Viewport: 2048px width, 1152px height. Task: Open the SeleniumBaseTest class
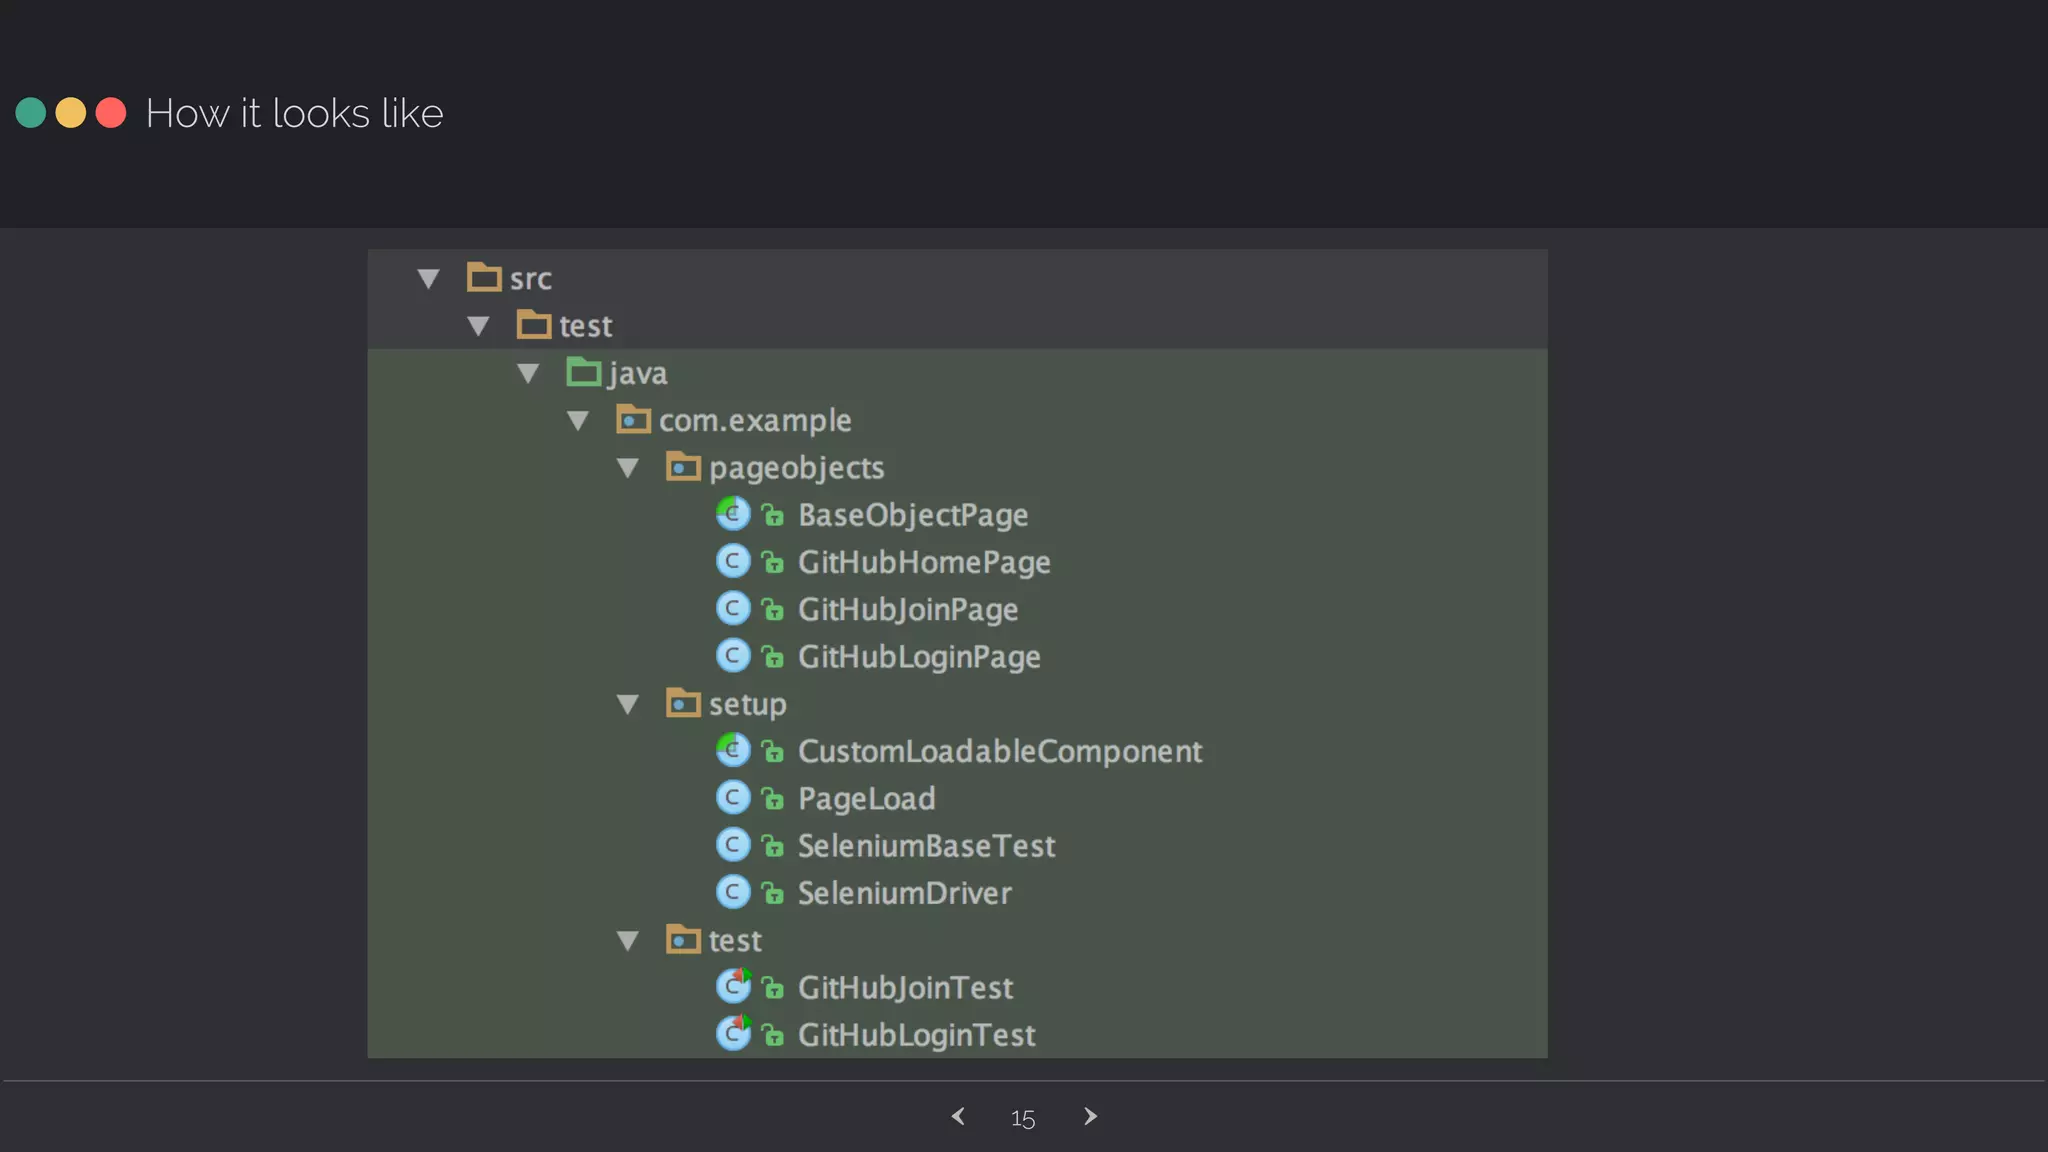click(926, 846)
